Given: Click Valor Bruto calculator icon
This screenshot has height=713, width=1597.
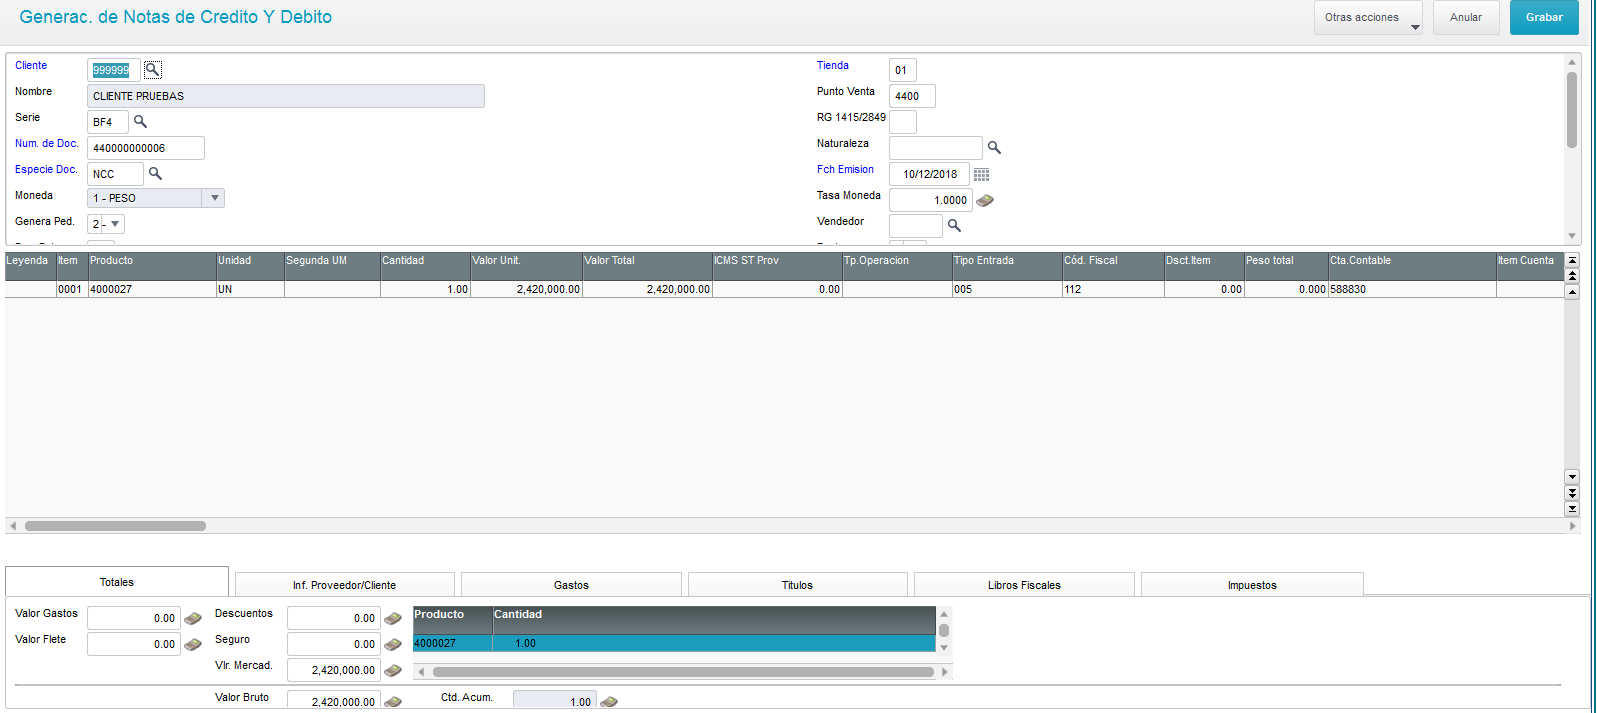Looking at the screenshot, I should (x=393, y=701).
